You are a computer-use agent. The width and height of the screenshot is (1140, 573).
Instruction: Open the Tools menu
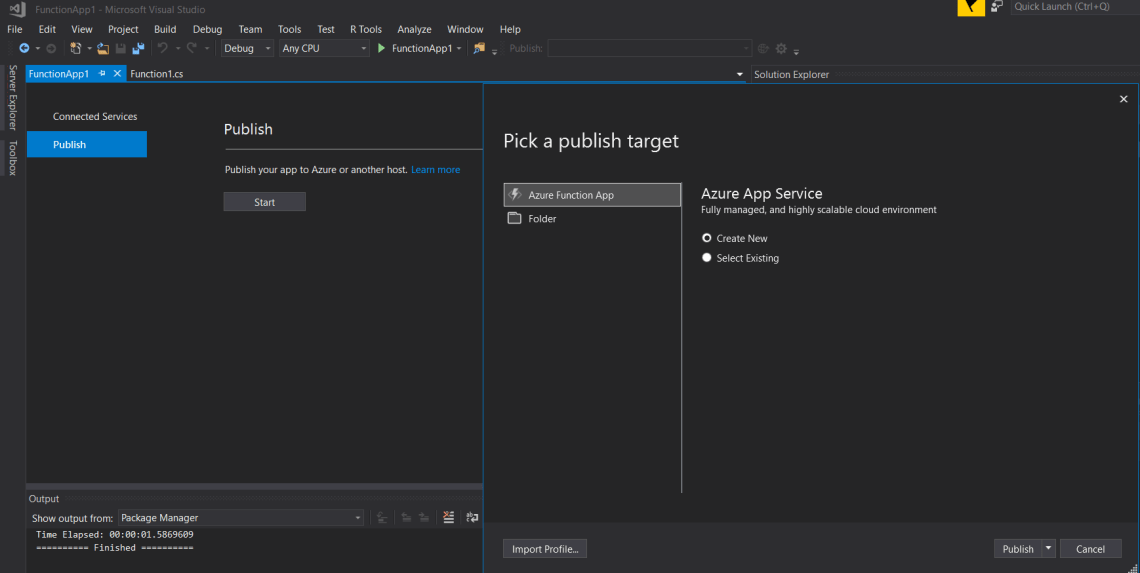pyautogui.click(x=289, y=29)
